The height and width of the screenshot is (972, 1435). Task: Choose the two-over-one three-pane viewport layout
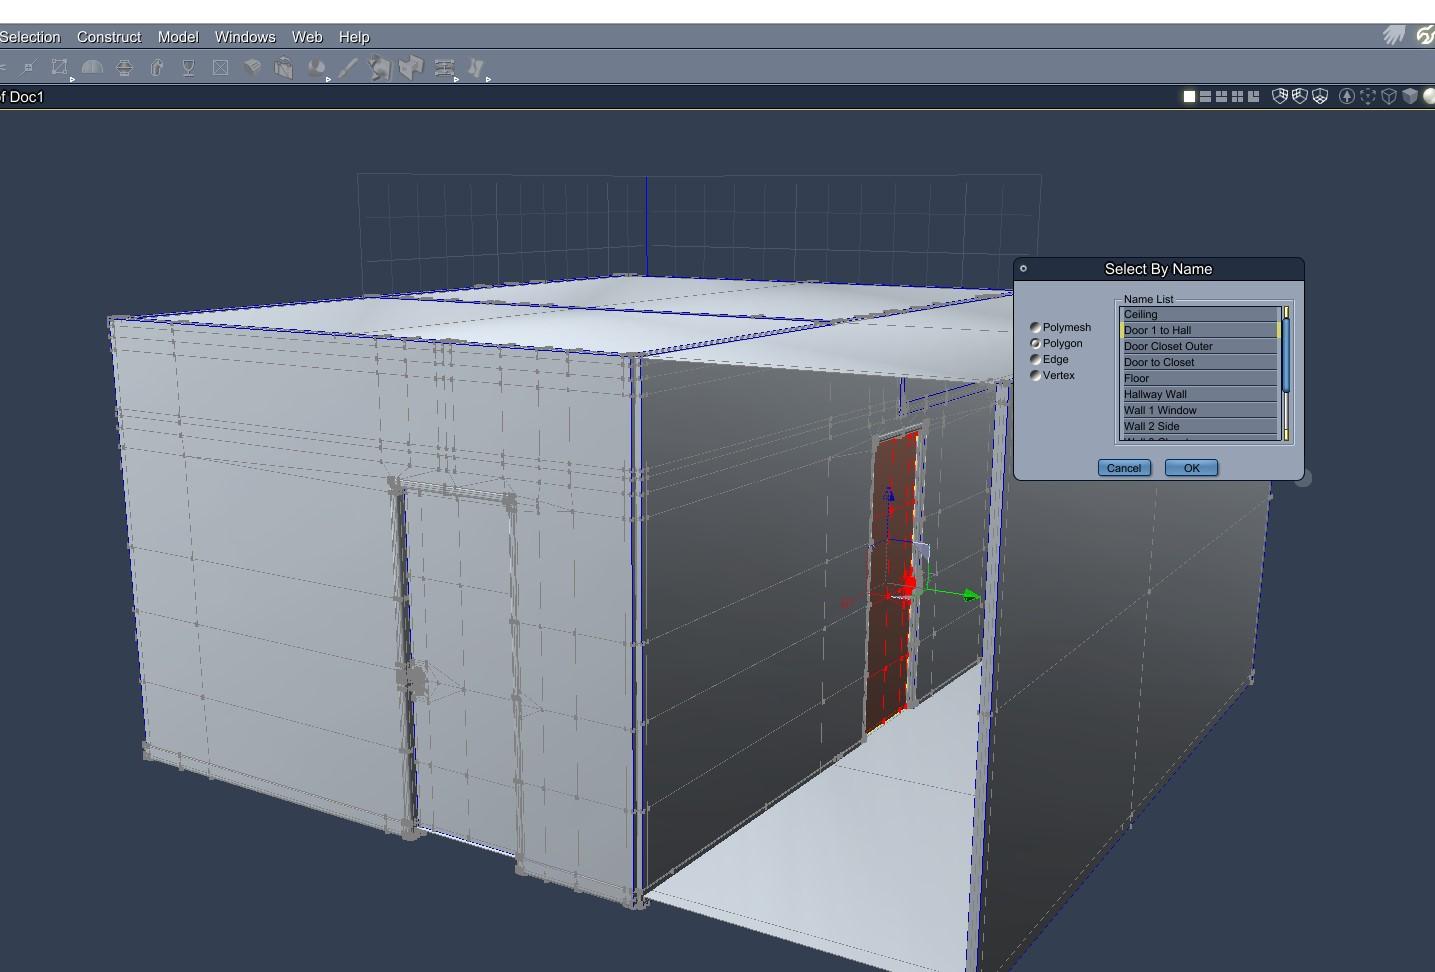pos(1221,96)
